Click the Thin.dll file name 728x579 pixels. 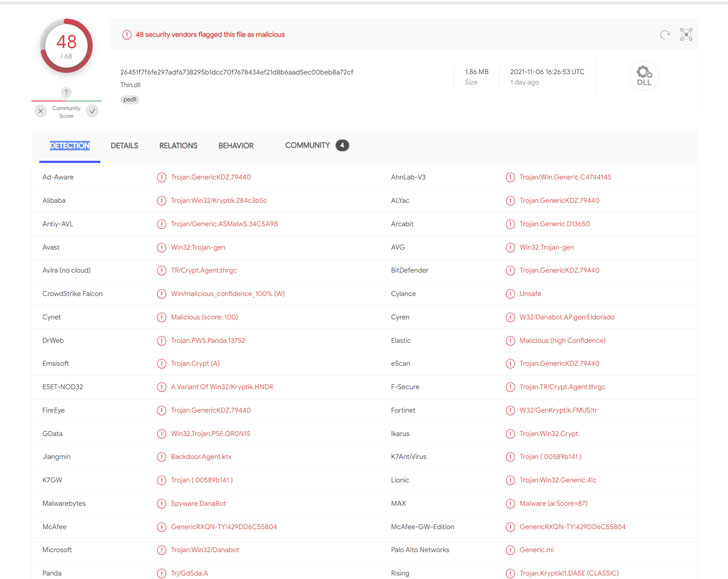tap(130, 85)
